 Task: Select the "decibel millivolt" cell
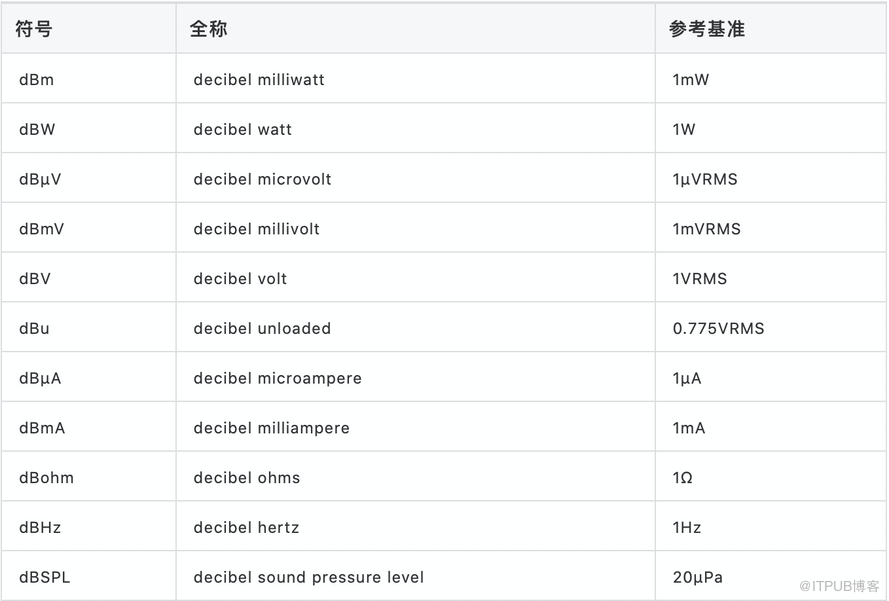tap(256, 229)
